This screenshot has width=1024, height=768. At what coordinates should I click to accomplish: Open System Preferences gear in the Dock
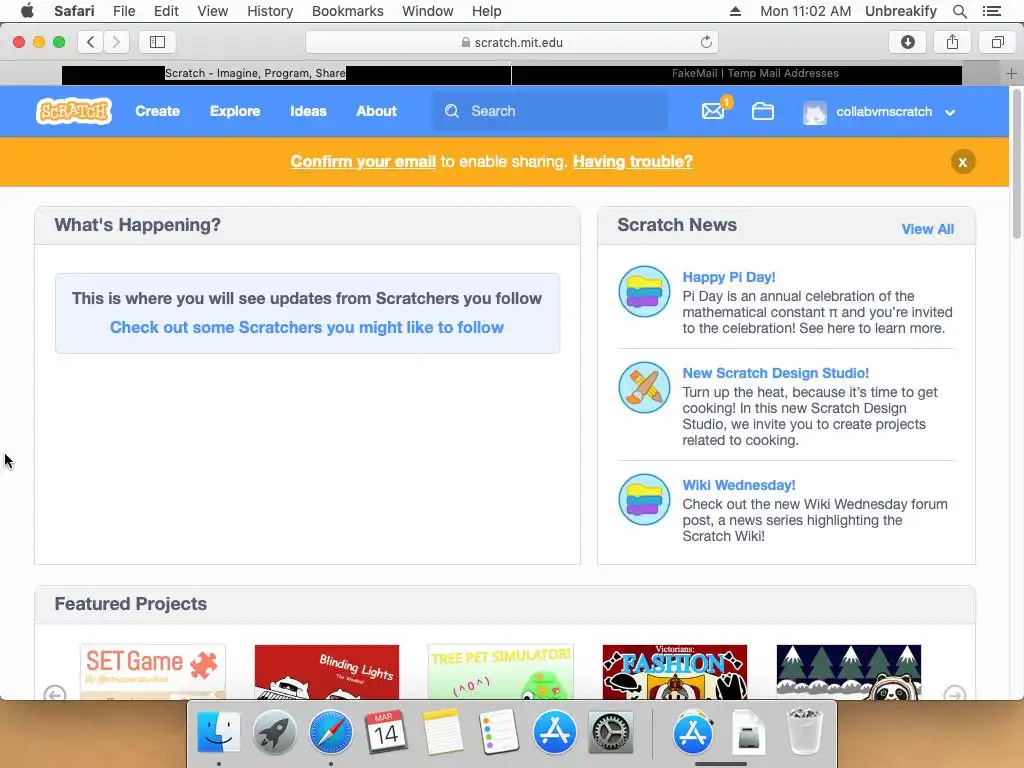pyautogui.click(x=611, y=732)
